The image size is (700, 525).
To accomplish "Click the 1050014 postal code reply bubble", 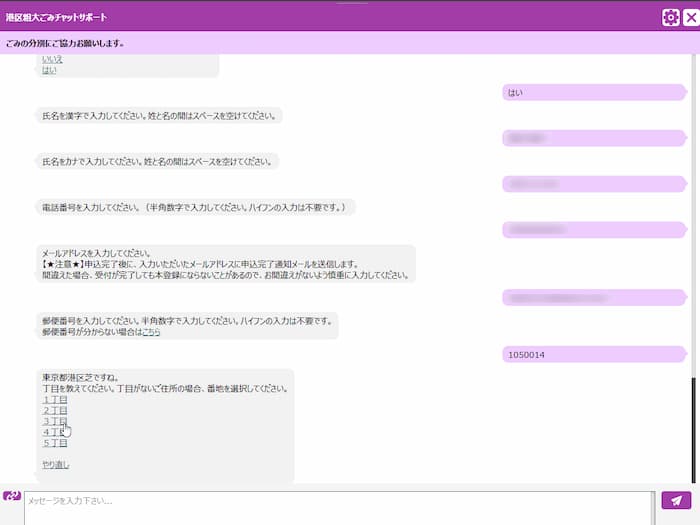I will (594, 354).
